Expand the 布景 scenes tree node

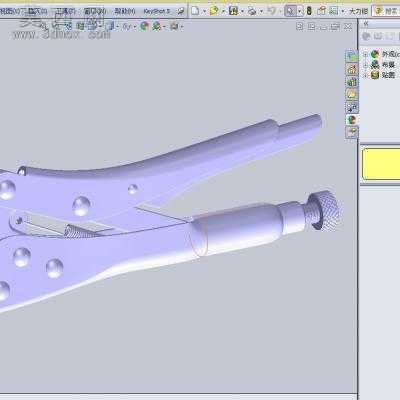coord(365,65)
